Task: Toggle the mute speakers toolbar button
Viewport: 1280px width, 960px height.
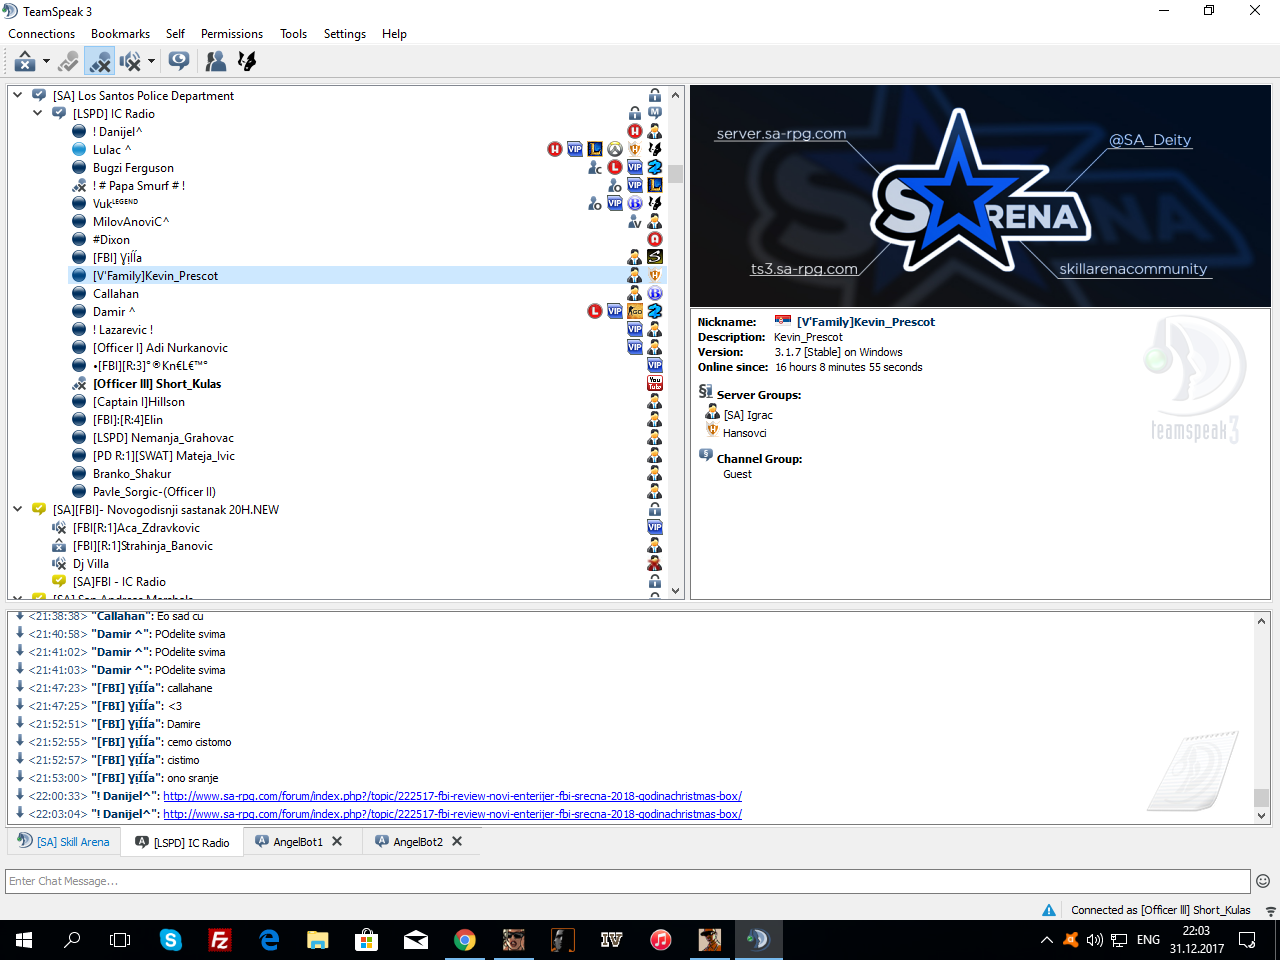Action: point(130,62)
